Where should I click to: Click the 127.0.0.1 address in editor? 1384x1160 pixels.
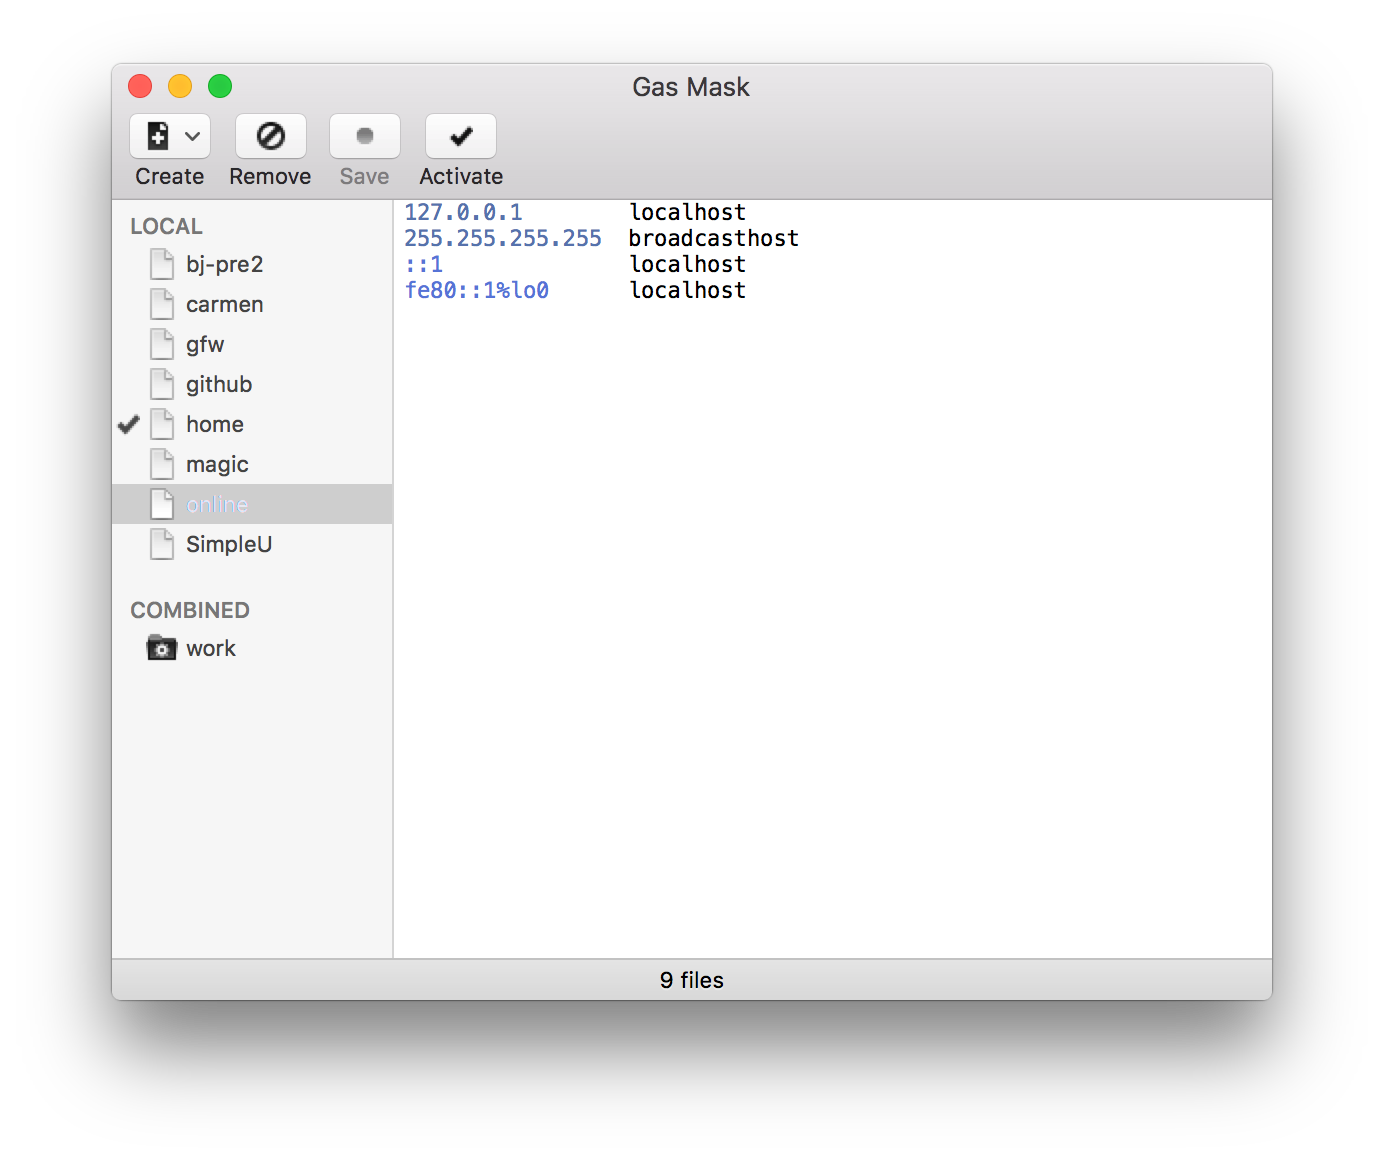click(x=463, y=212)
